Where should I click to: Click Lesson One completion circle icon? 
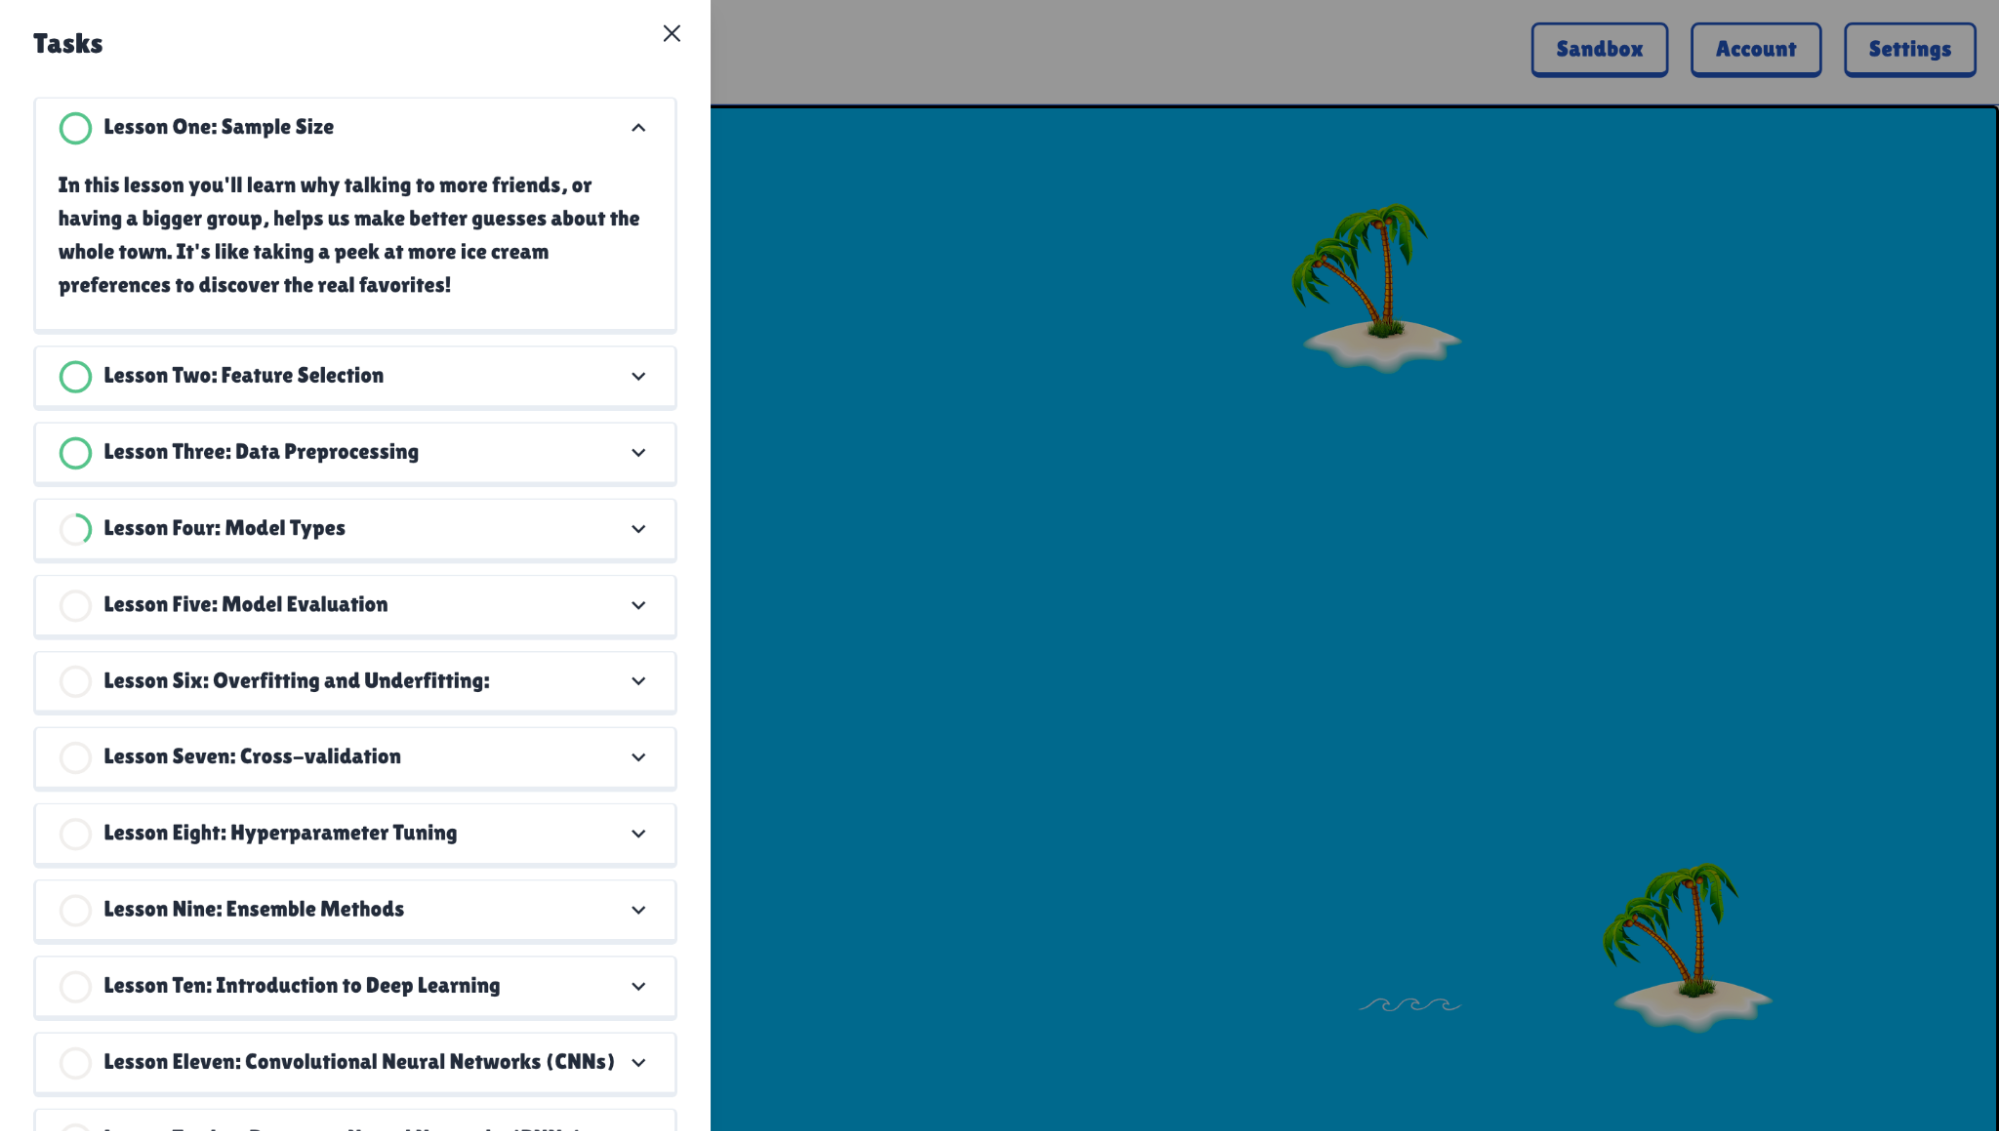75,128
